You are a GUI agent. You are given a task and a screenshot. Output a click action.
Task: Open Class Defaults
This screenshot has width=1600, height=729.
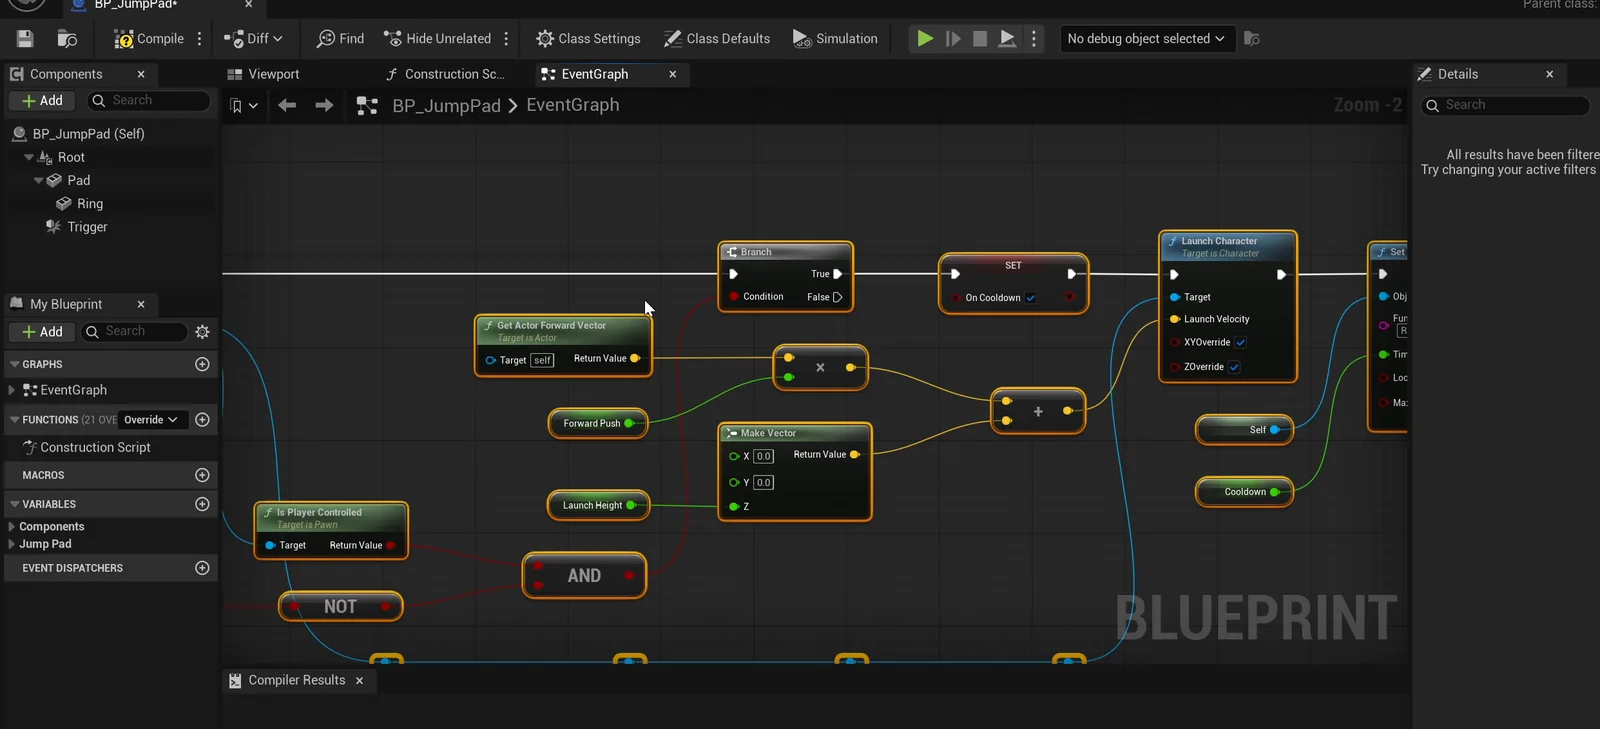[717, 39]
